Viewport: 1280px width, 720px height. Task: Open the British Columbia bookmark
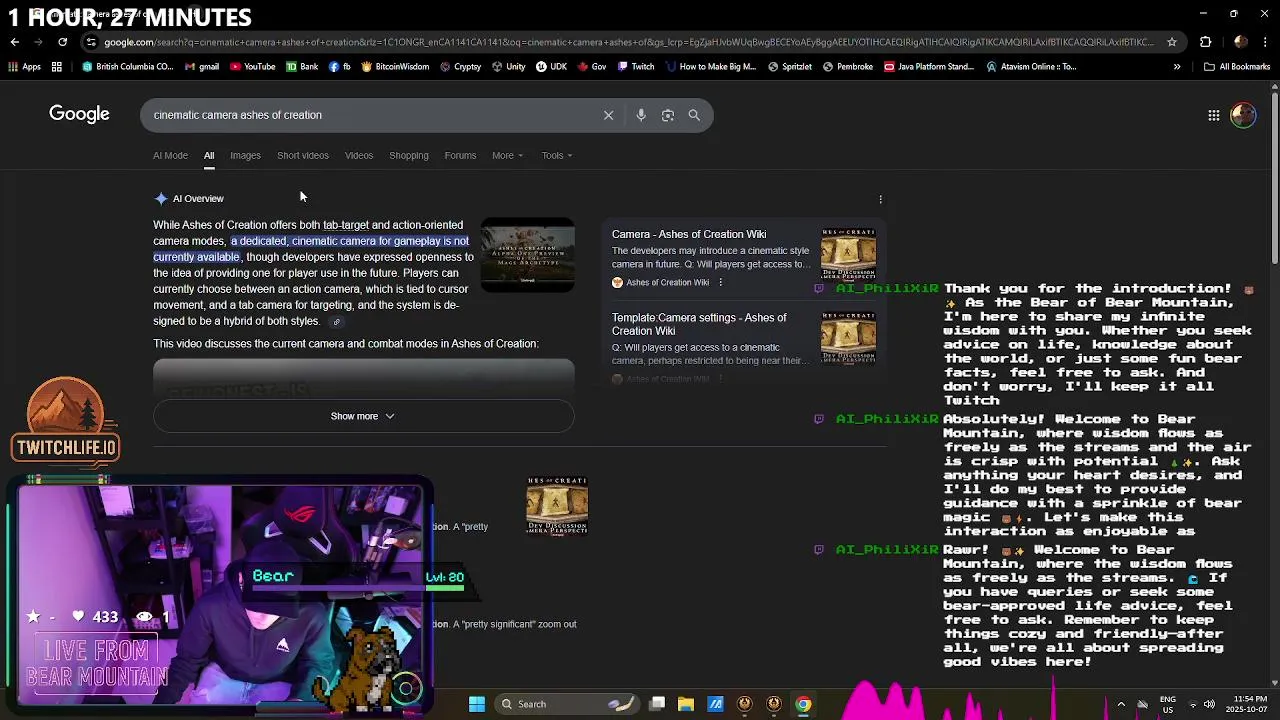pos(128,67)
